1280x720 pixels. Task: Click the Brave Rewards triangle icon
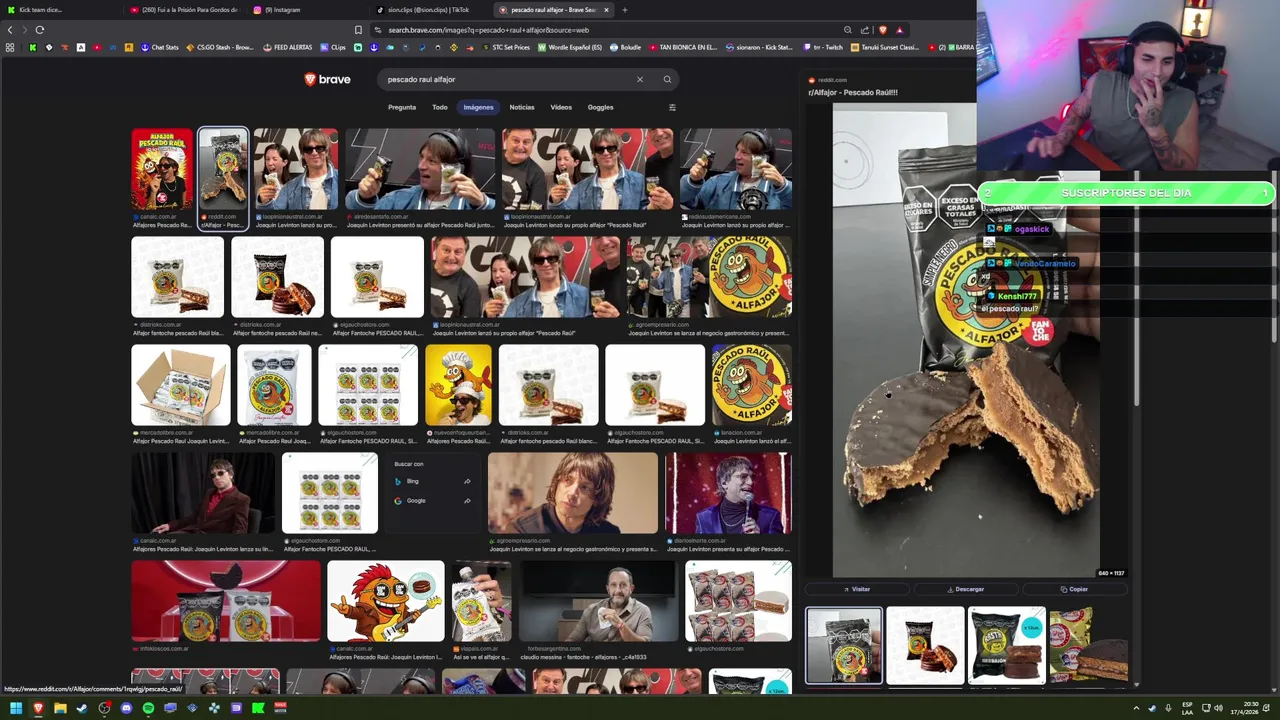[899, 30]
